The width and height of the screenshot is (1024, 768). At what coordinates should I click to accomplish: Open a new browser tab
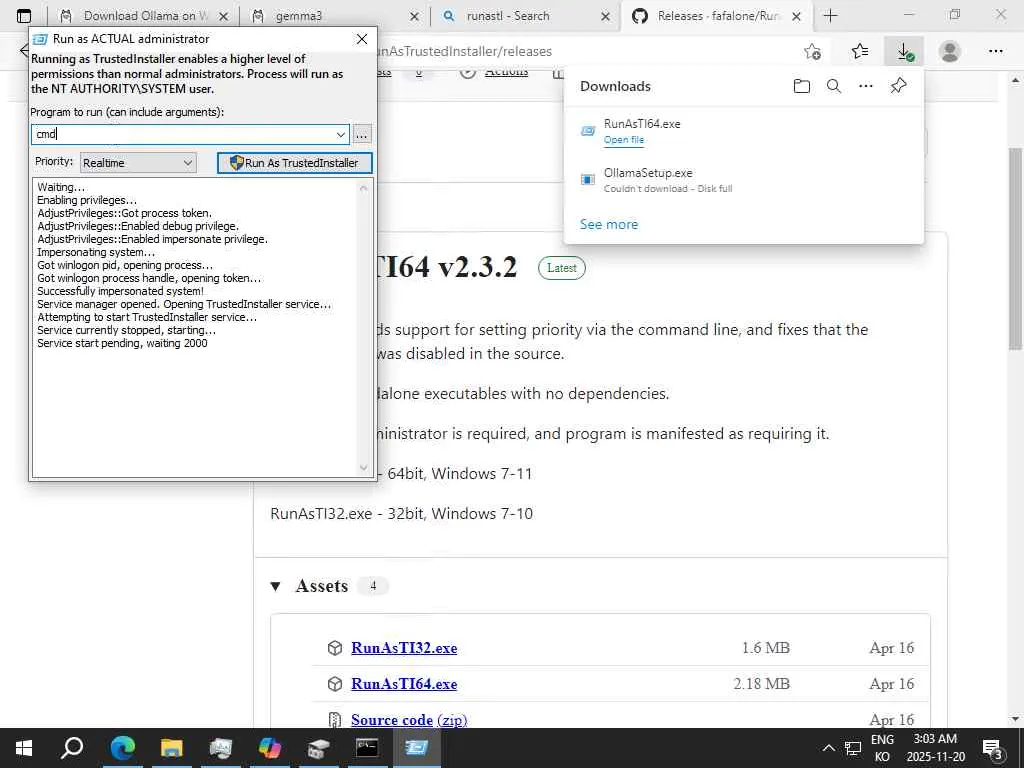click(x=830, y=16)
